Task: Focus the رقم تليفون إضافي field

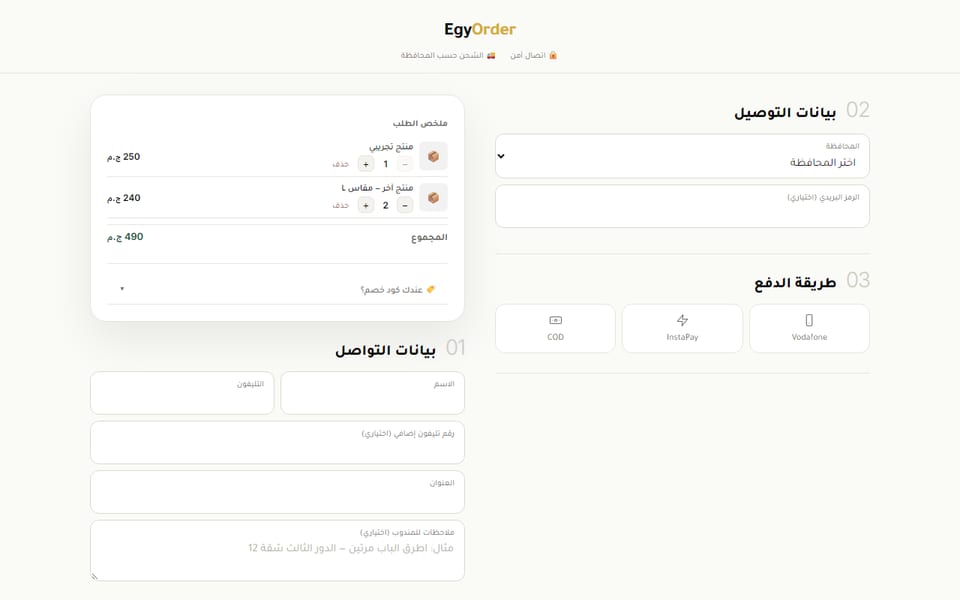Action: 277,442
